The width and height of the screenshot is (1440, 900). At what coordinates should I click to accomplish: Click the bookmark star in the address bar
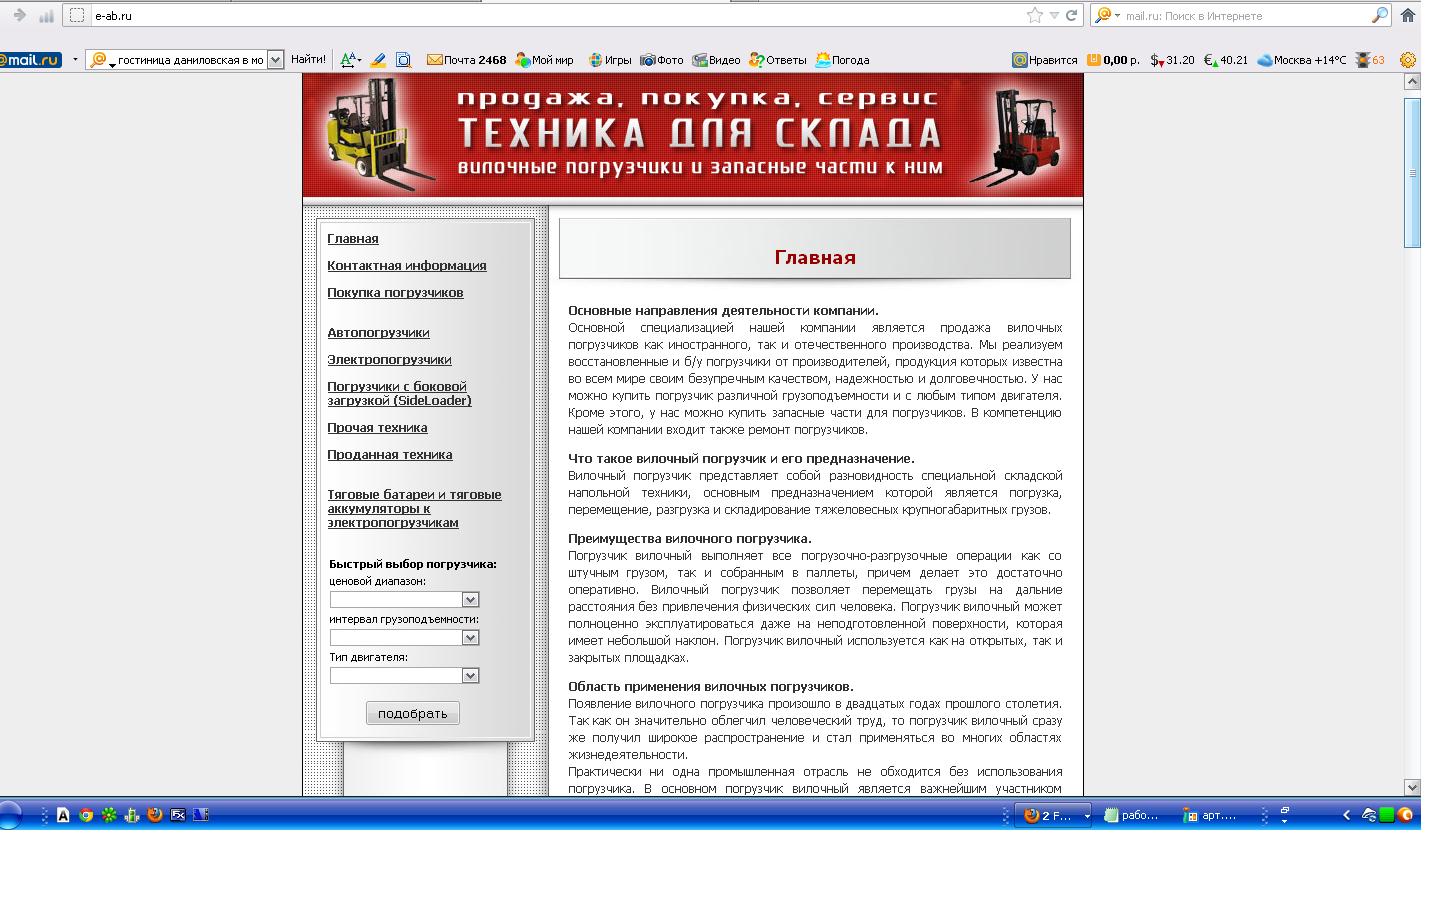click(x=1034, y=15)
